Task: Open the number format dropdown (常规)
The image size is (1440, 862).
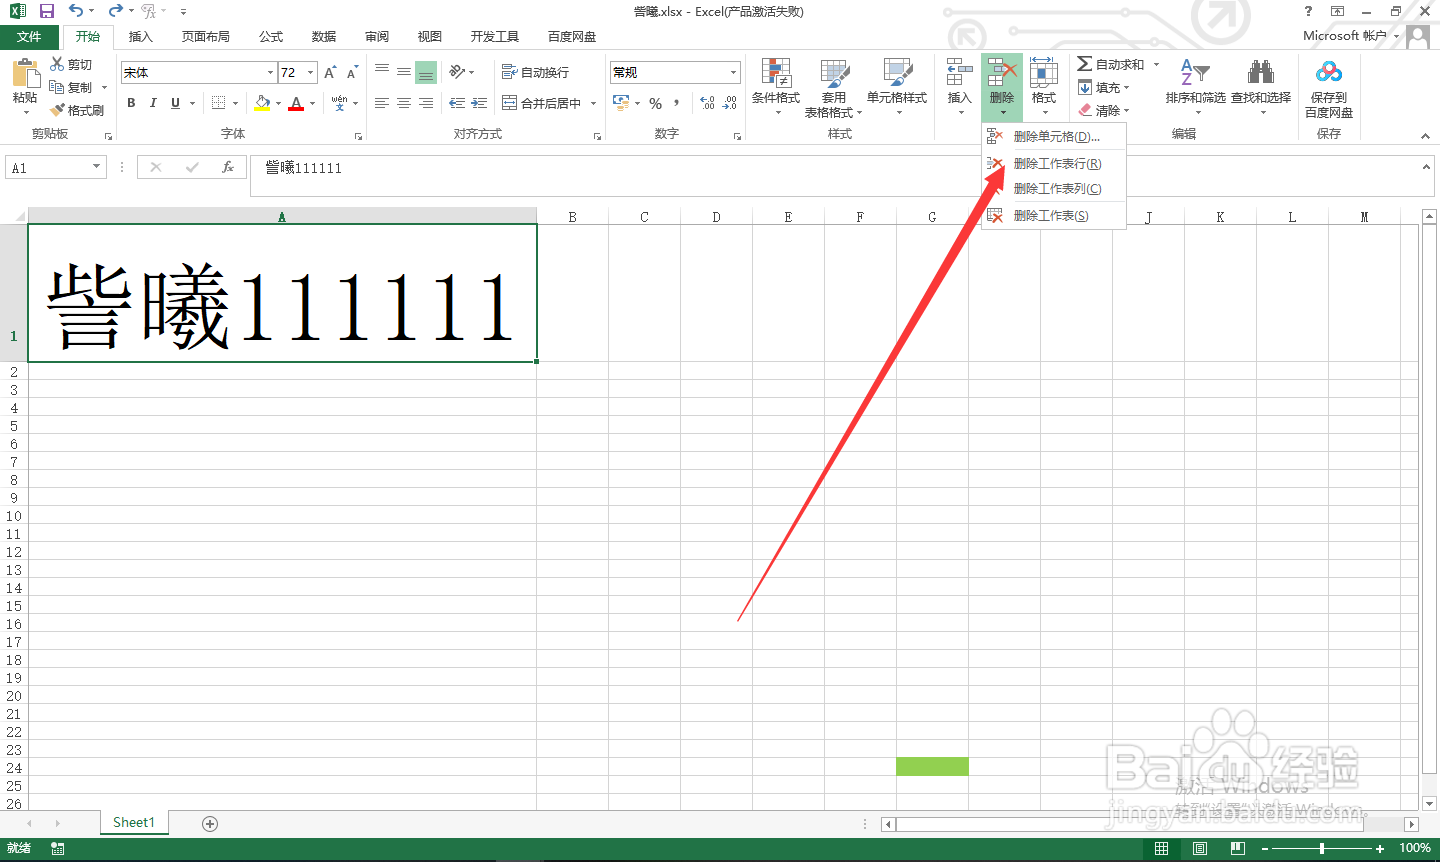Action: pos(733,73)
